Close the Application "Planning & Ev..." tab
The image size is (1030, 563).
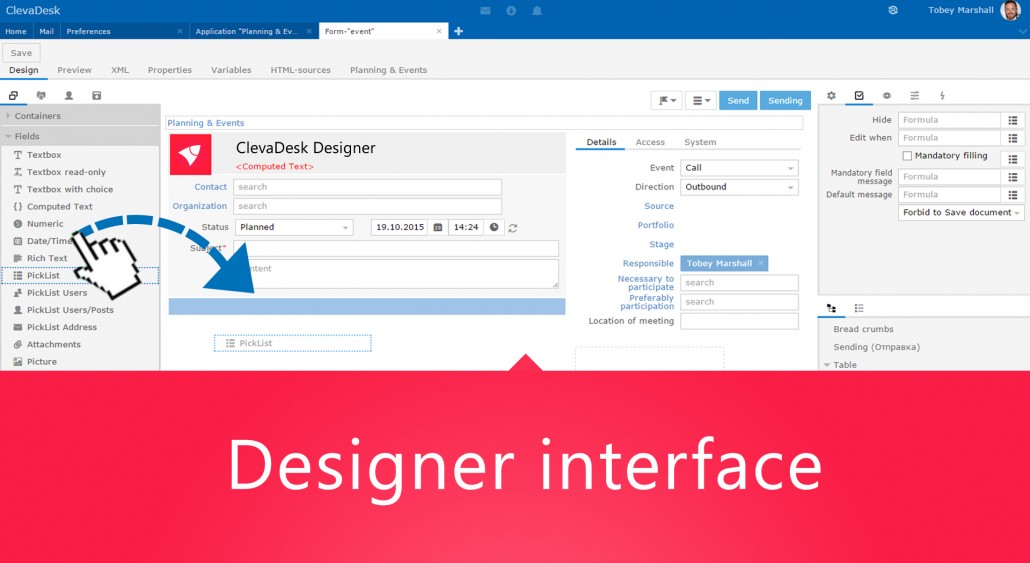click(x=309, y=31)
